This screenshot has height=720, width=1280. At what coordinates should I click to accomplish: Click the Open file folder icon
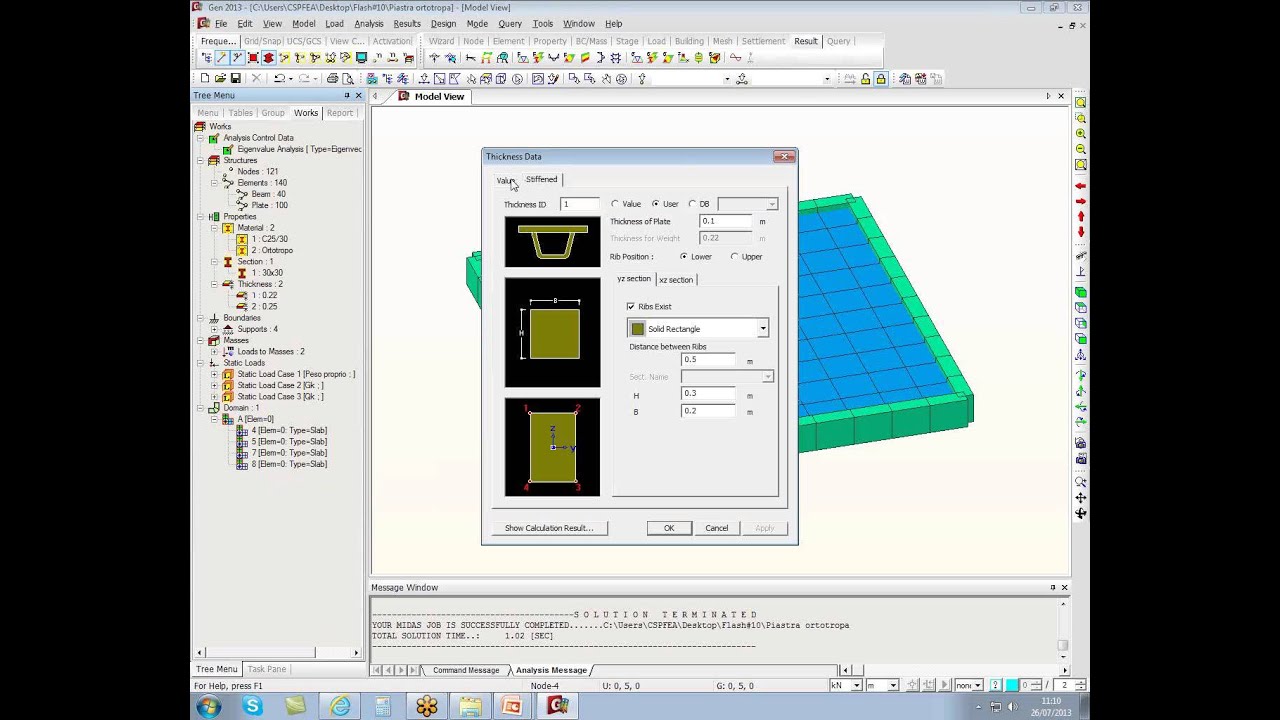click(220, 78)
